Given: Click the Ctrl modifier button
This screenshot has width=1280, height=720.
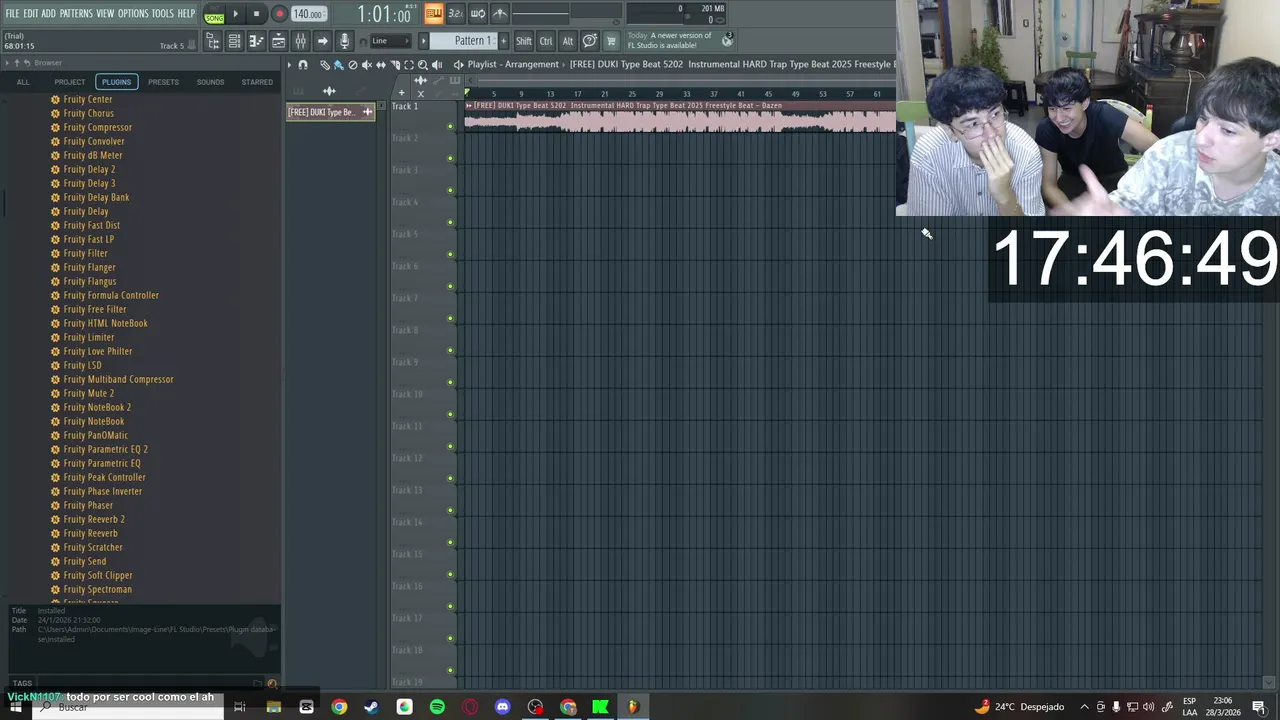Looking at the screenshot, I should click(x=546, y=41).
